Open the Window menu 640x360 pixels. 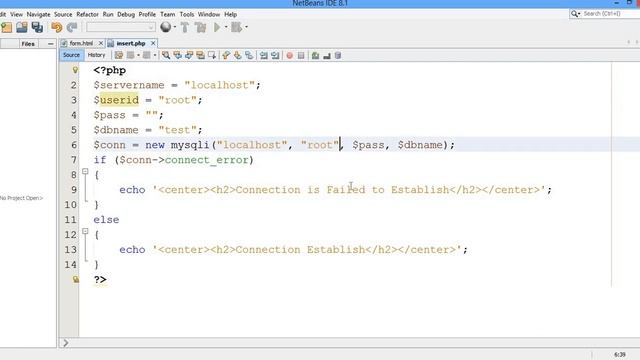point(209,14)
